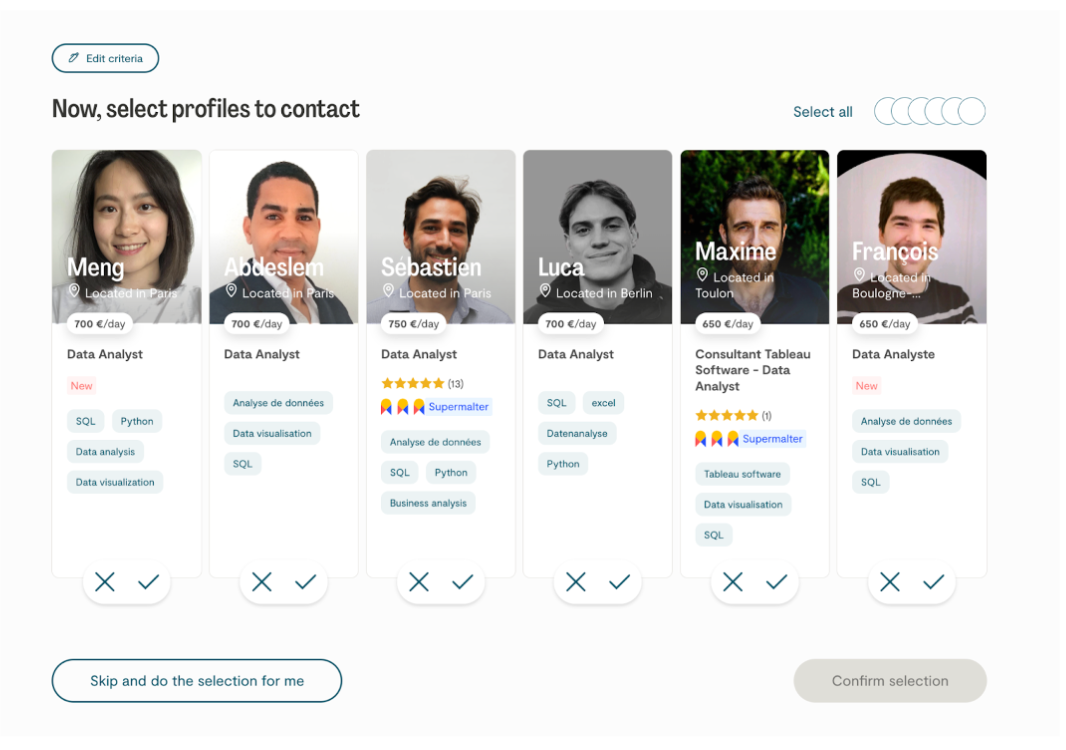Viewport: 1066px width, 750px height.
Task: Accept Abdeslem's profile with the checkmark
Action: pos(306,582)
